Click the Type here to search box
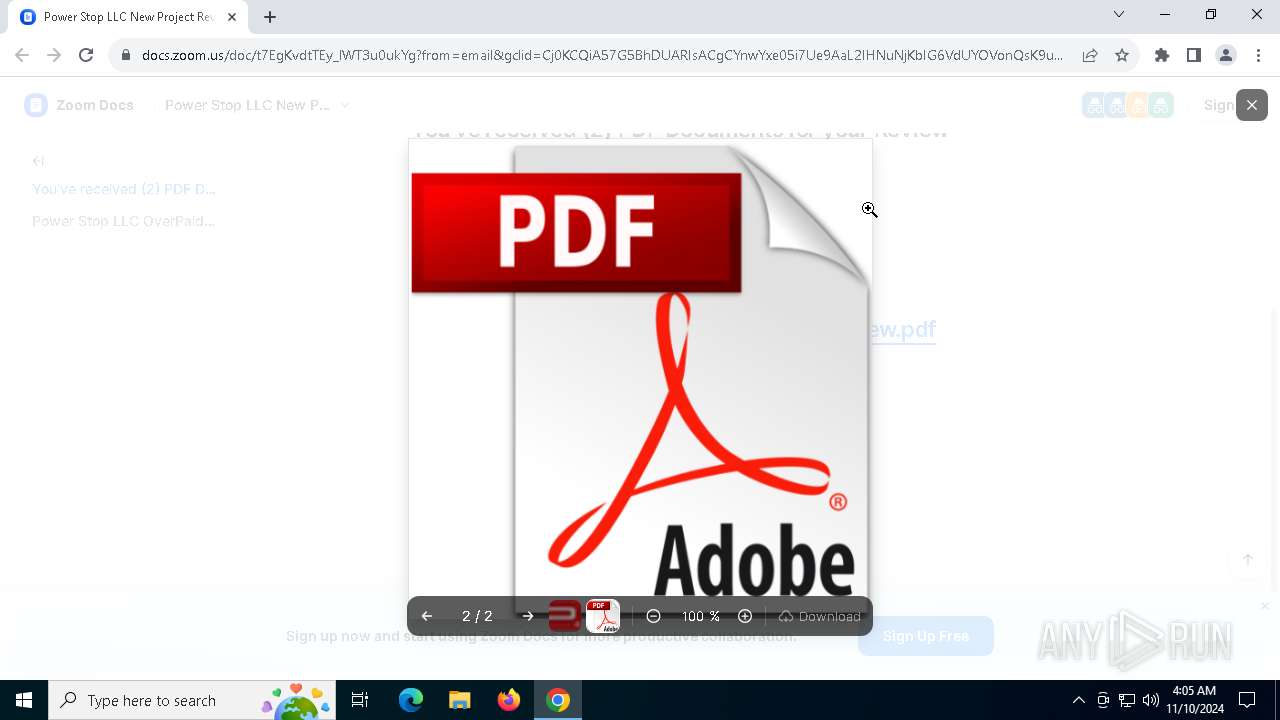 [193, 700]
